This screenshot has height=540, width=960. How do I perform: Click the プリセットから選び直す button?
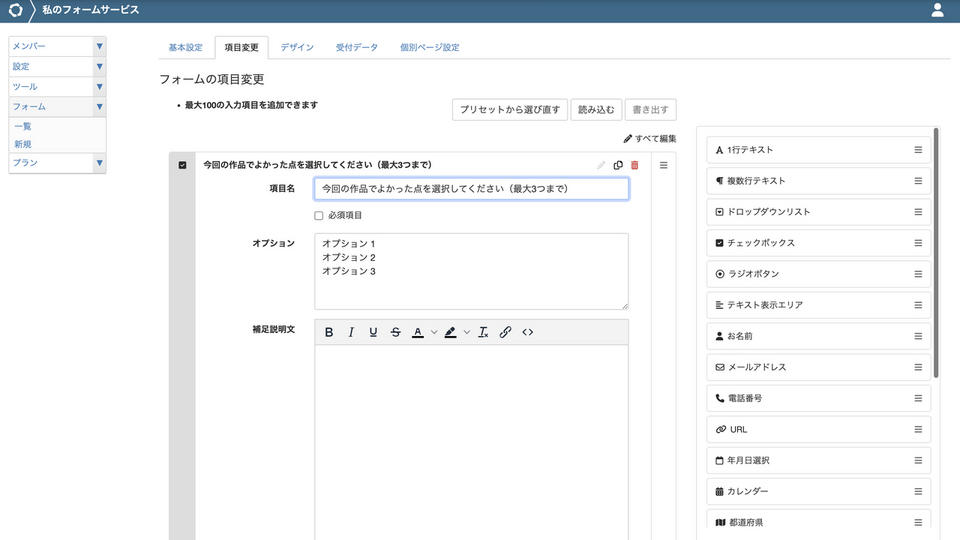(510, 110)
